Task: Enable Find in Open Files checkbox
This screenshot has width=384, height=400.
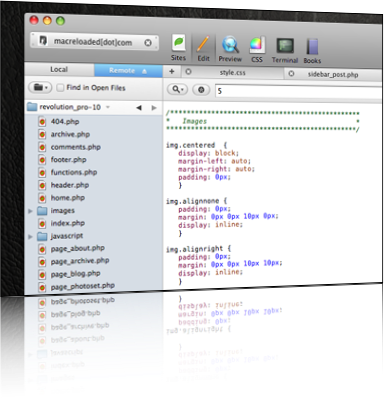Action: (60, 88)
